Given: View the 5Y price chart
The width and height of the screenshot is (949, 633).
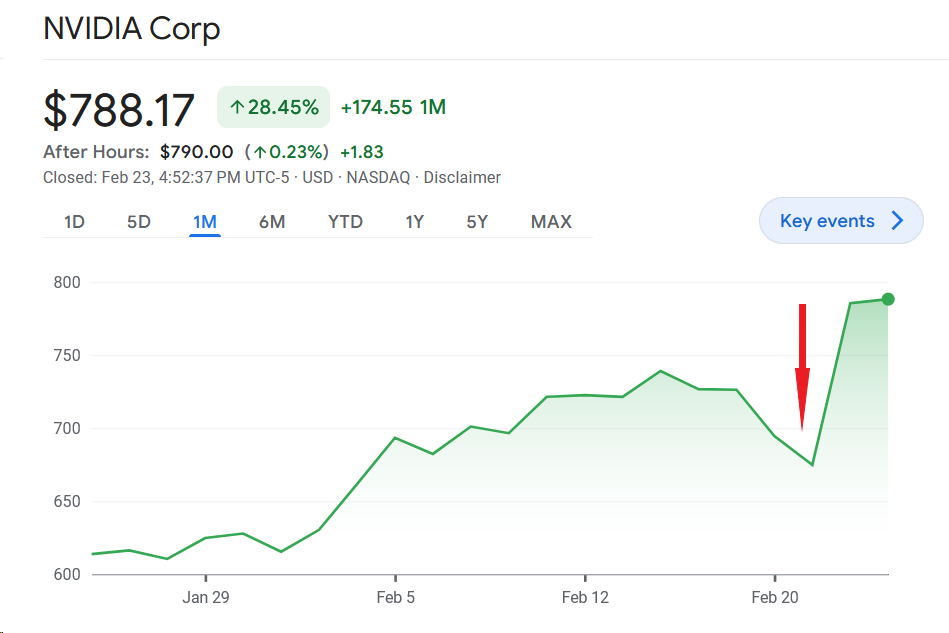Looking at the screenshot, I should pos(477,222).
